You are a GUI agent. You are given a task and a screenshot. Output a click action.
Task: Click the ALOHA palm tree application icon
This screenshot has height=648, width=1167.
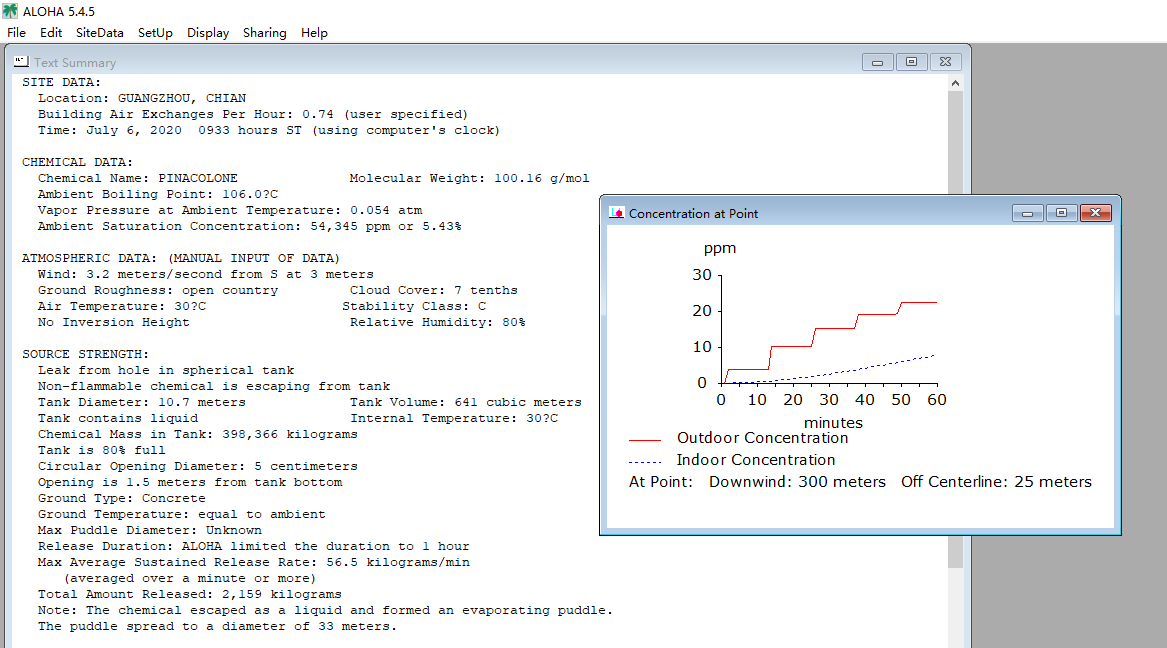point(10,11)
